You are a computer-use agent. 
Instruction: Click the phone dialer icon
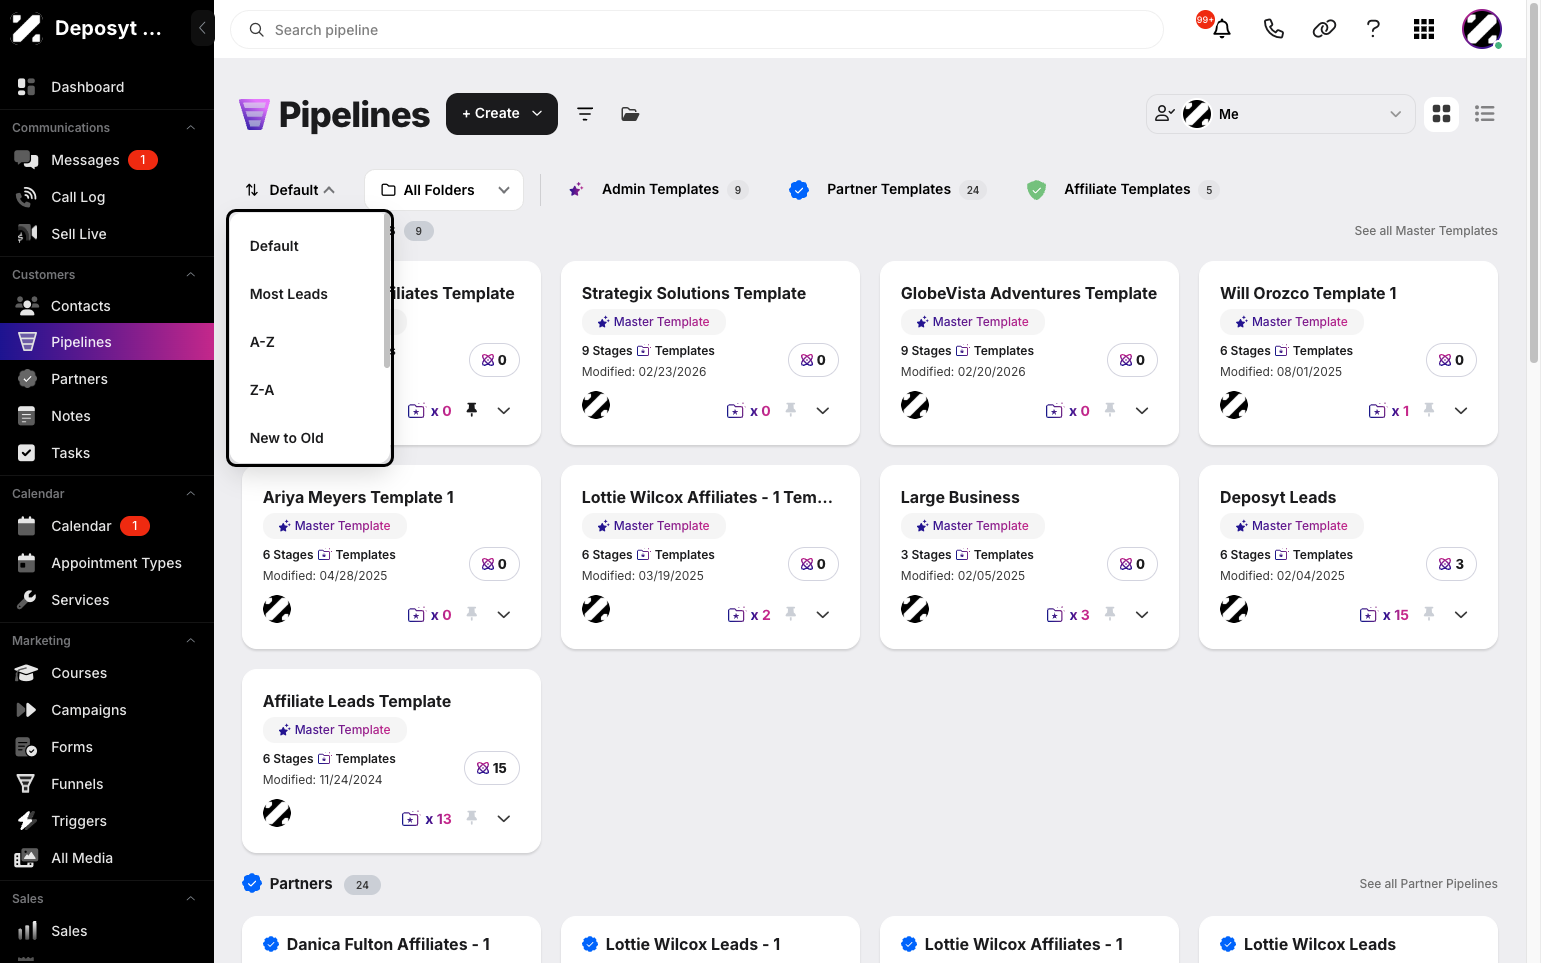tap(1273, 29)
